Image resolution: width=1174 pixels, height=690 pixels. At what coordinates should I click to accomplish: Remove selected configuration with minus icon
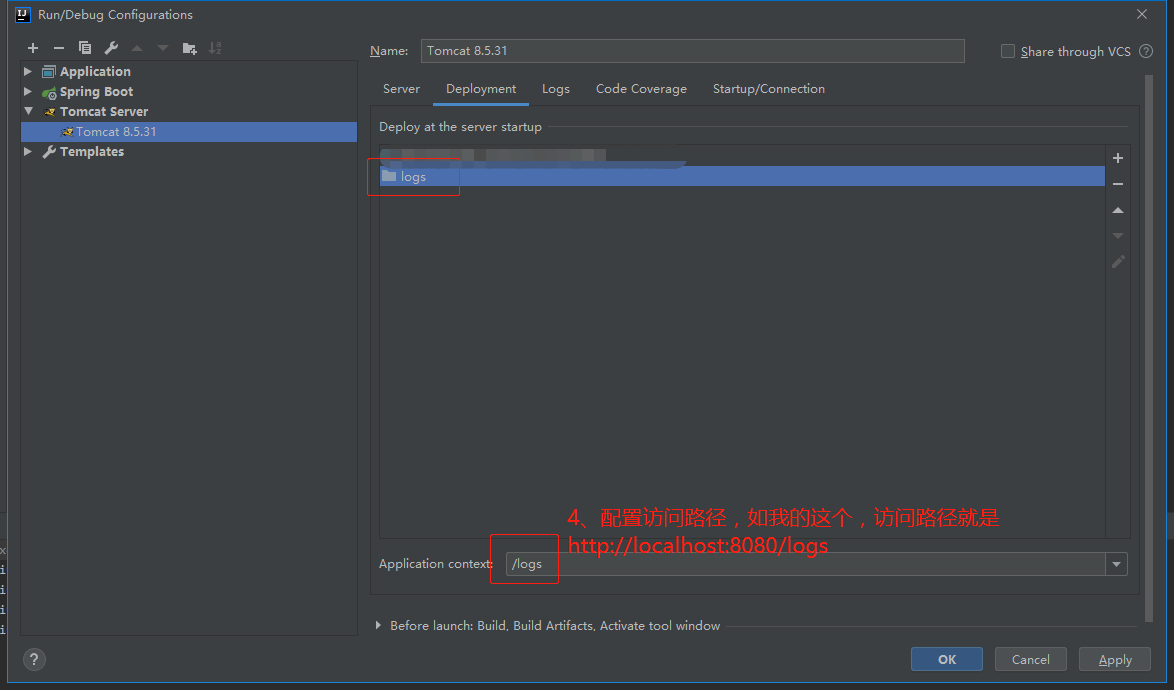58,48
